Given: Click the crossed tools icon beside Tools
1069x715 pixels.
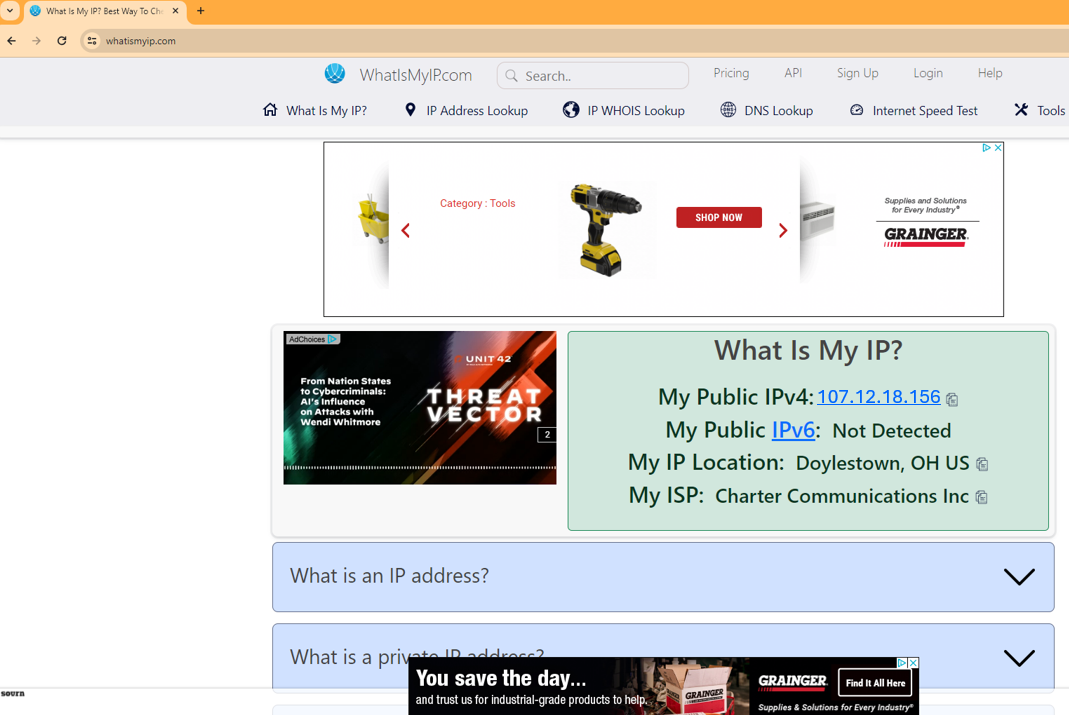Looking at the screenshot, I should (x=1021, y=110).
